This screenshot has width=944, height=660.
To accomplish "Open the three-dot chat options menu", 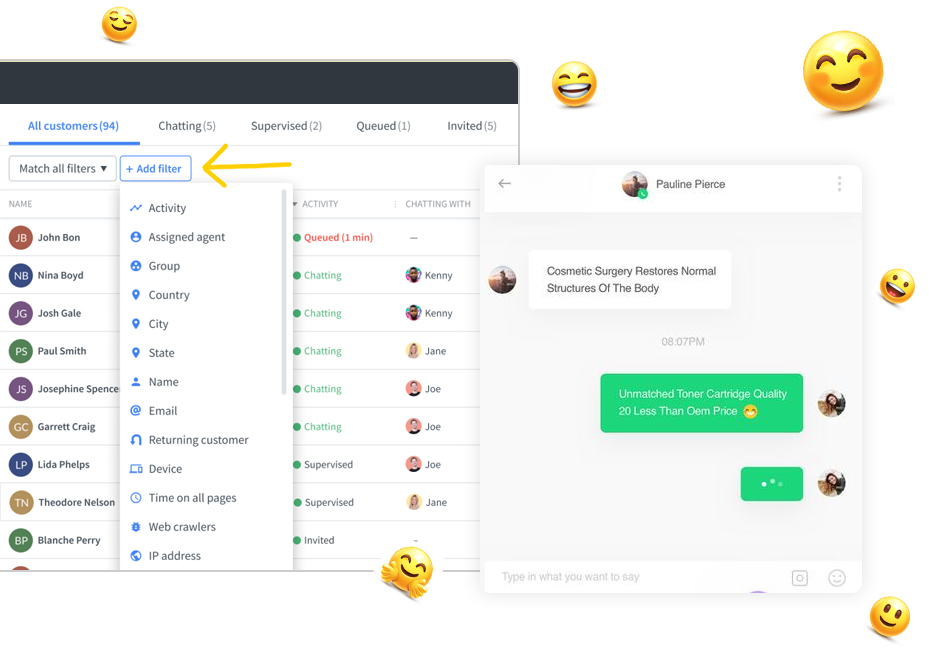I will point(839,184).
